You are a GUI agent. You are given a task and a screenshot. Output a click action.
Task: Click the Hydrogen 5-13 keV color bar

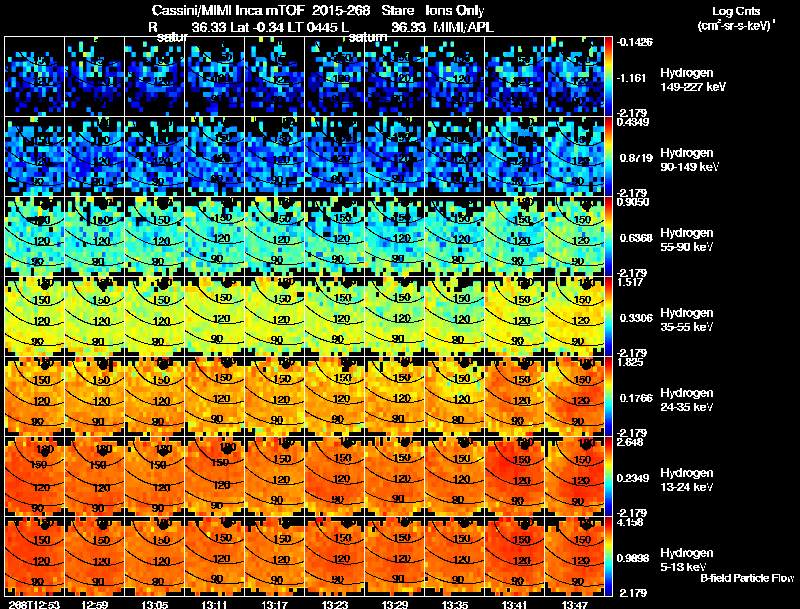608,557
